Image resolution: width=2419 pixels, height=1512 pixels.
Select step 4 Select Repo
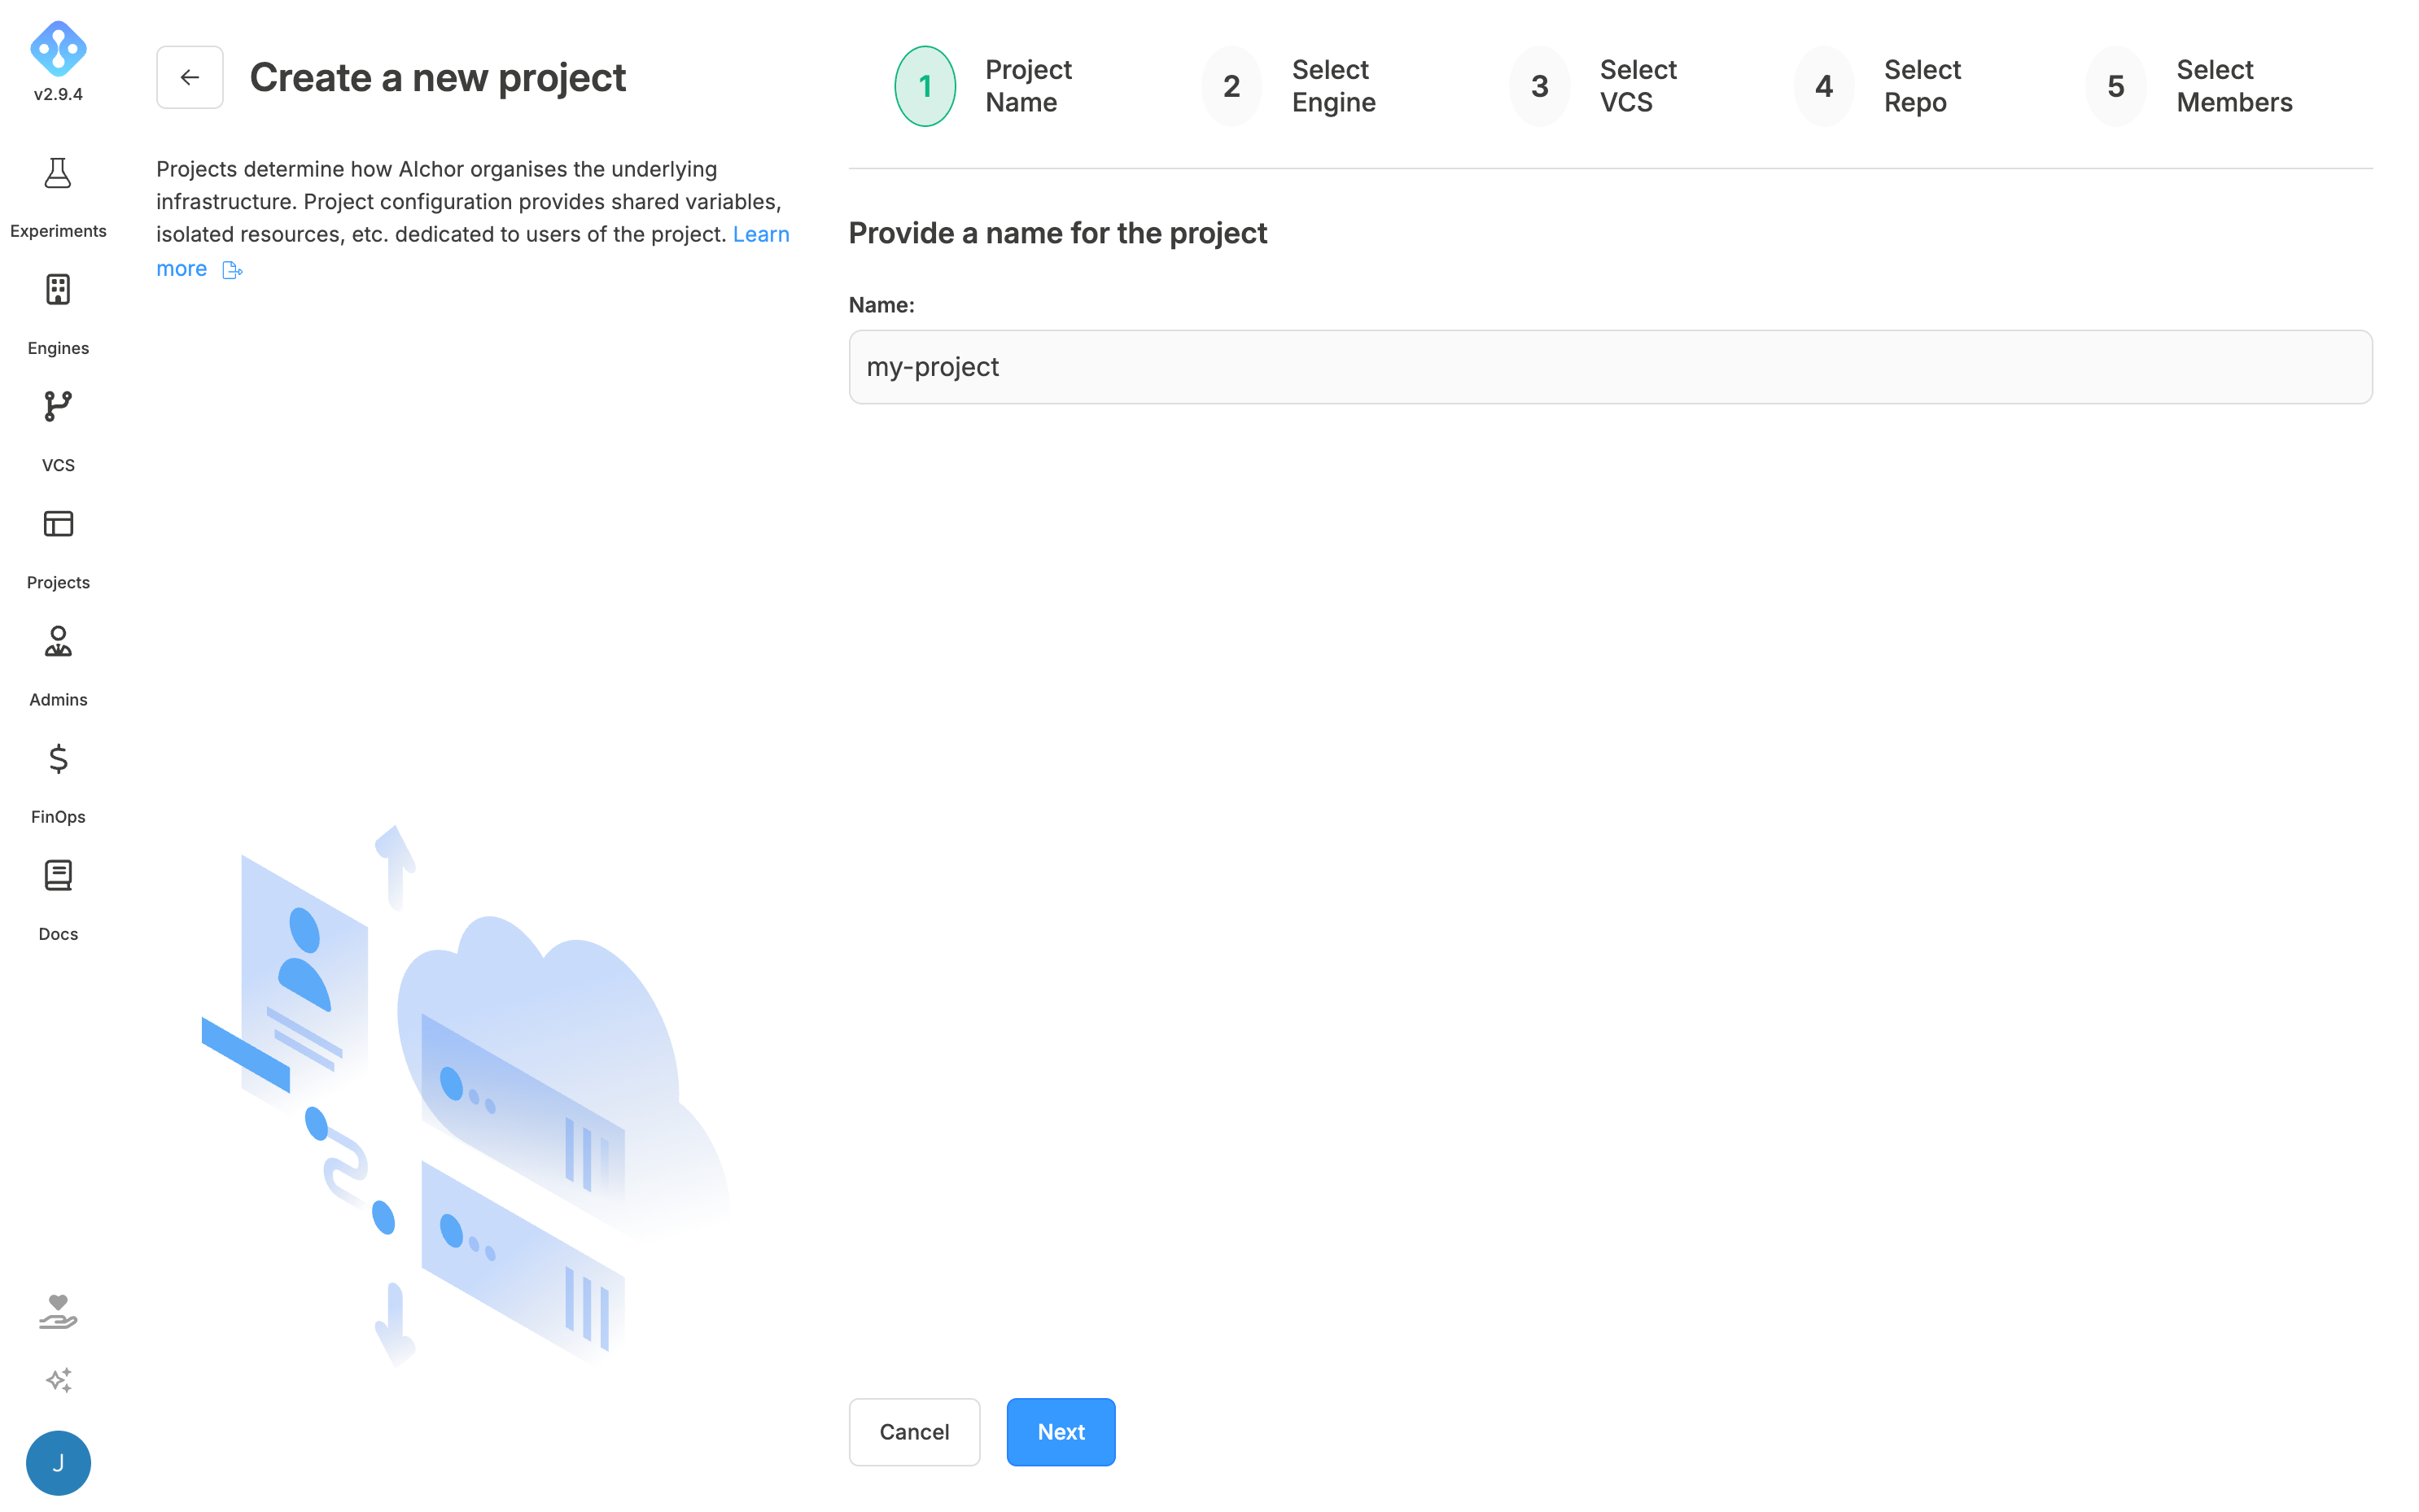pyautogui.click(x=1878, y=86)
